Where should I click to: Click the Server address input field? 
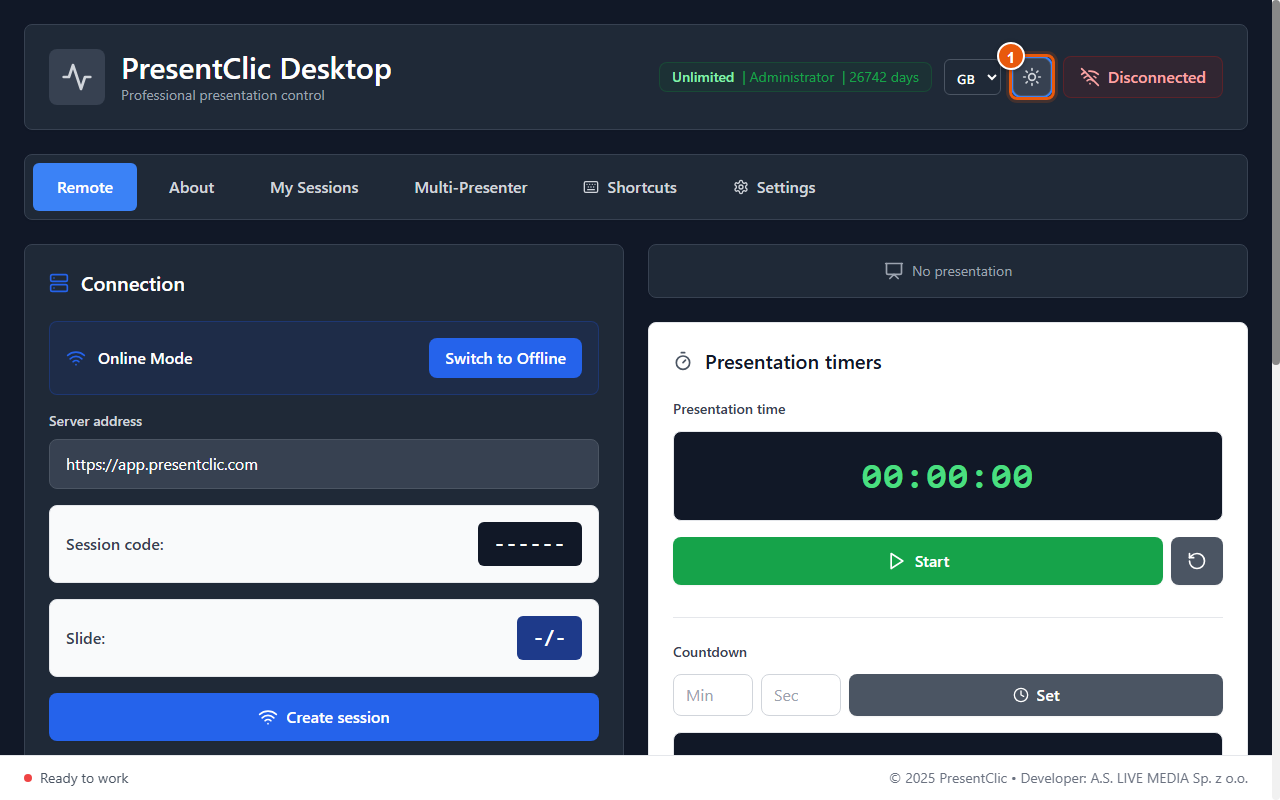tap(324, 464)
